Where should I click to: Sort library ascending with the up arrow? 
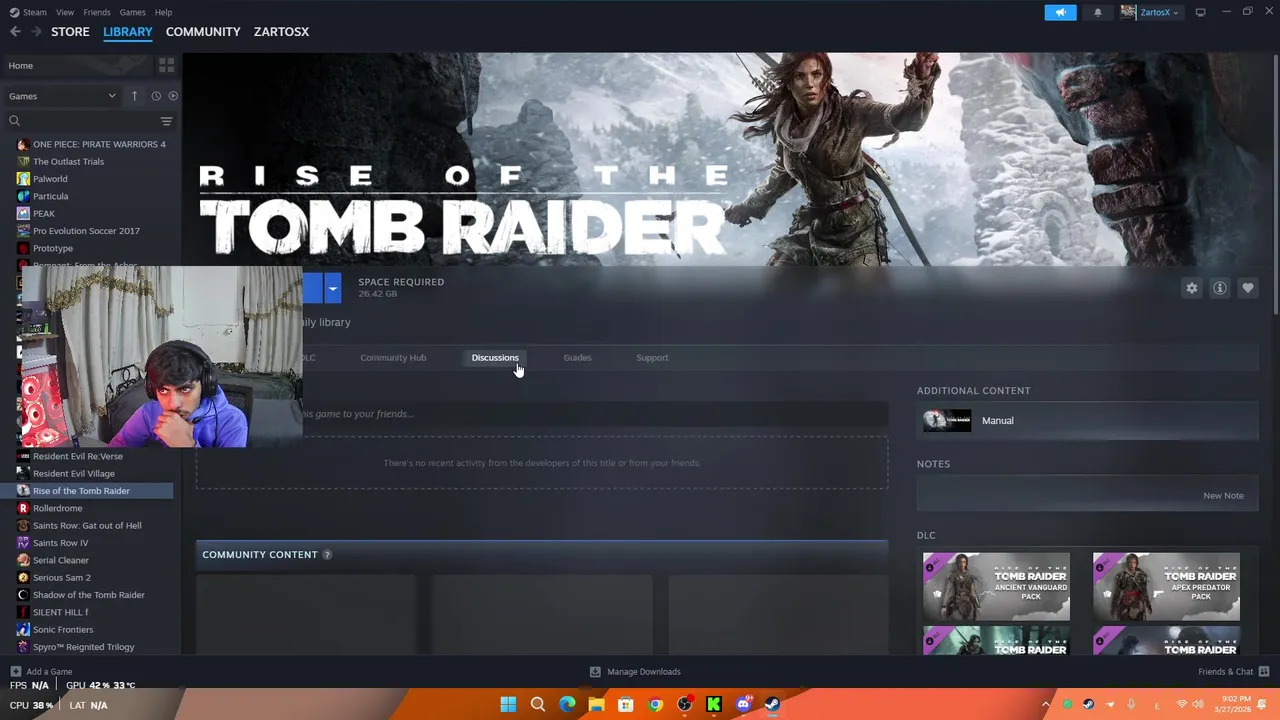click(x=134, y=96)
